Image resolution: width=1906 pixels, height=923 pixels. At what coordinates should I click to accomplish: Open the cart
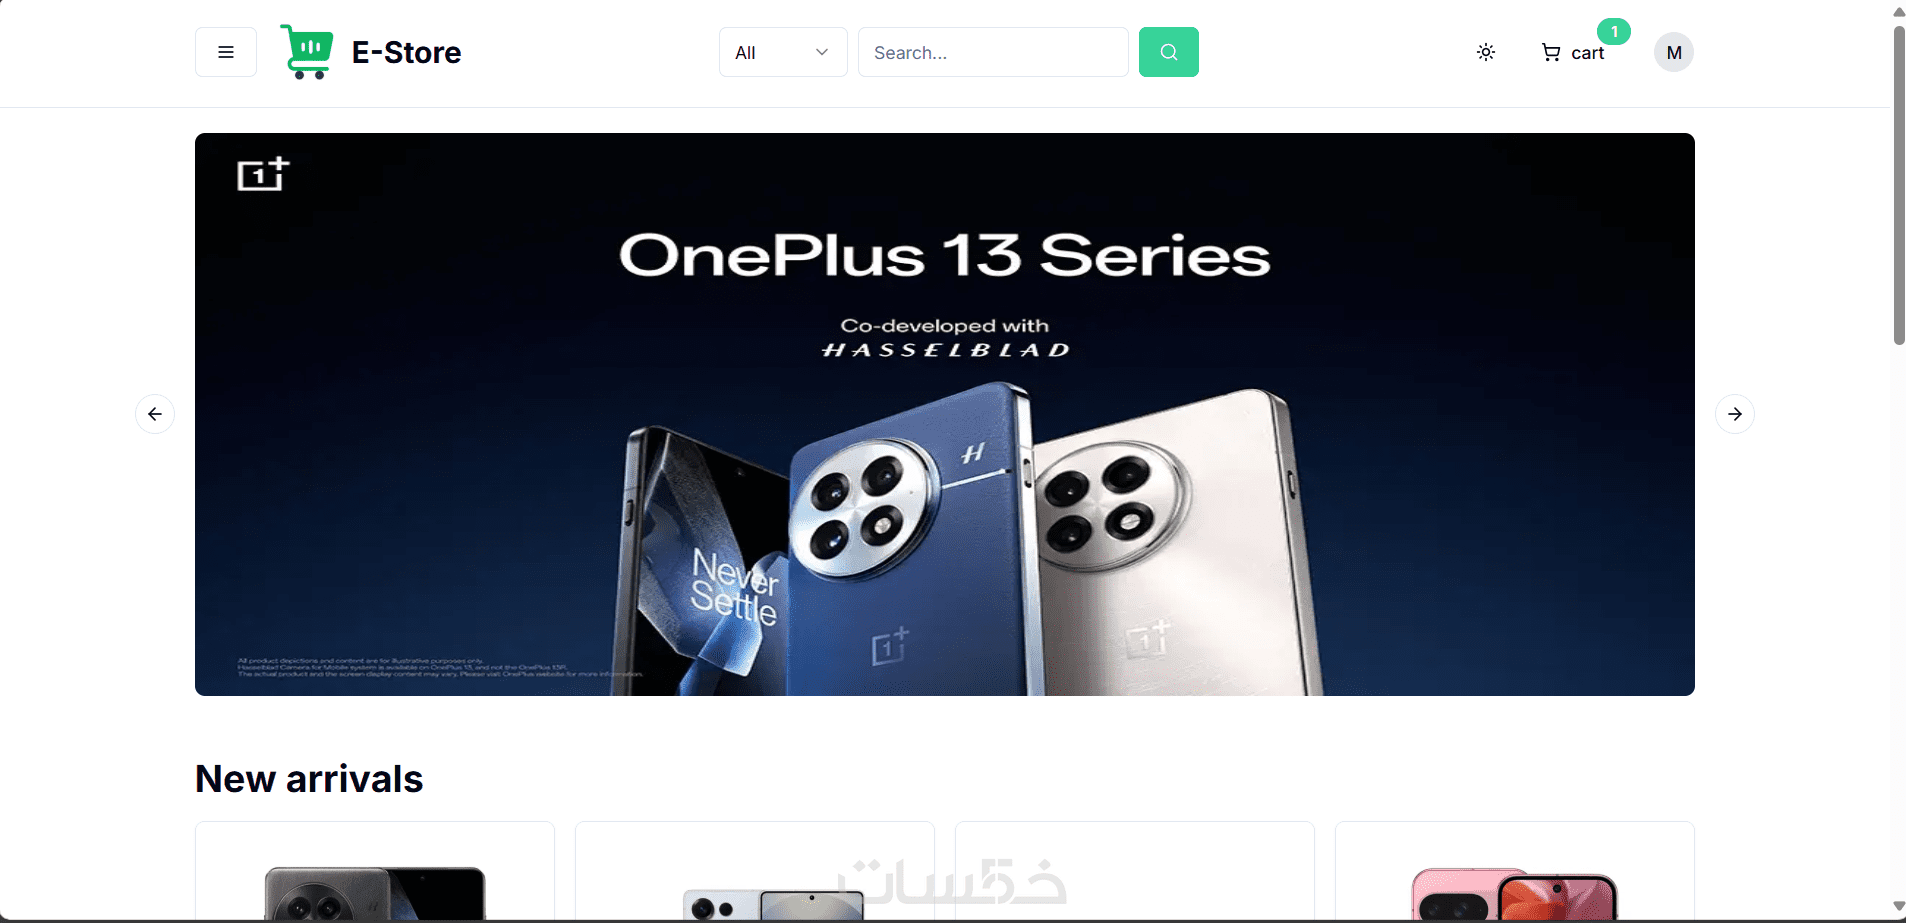1573,53
